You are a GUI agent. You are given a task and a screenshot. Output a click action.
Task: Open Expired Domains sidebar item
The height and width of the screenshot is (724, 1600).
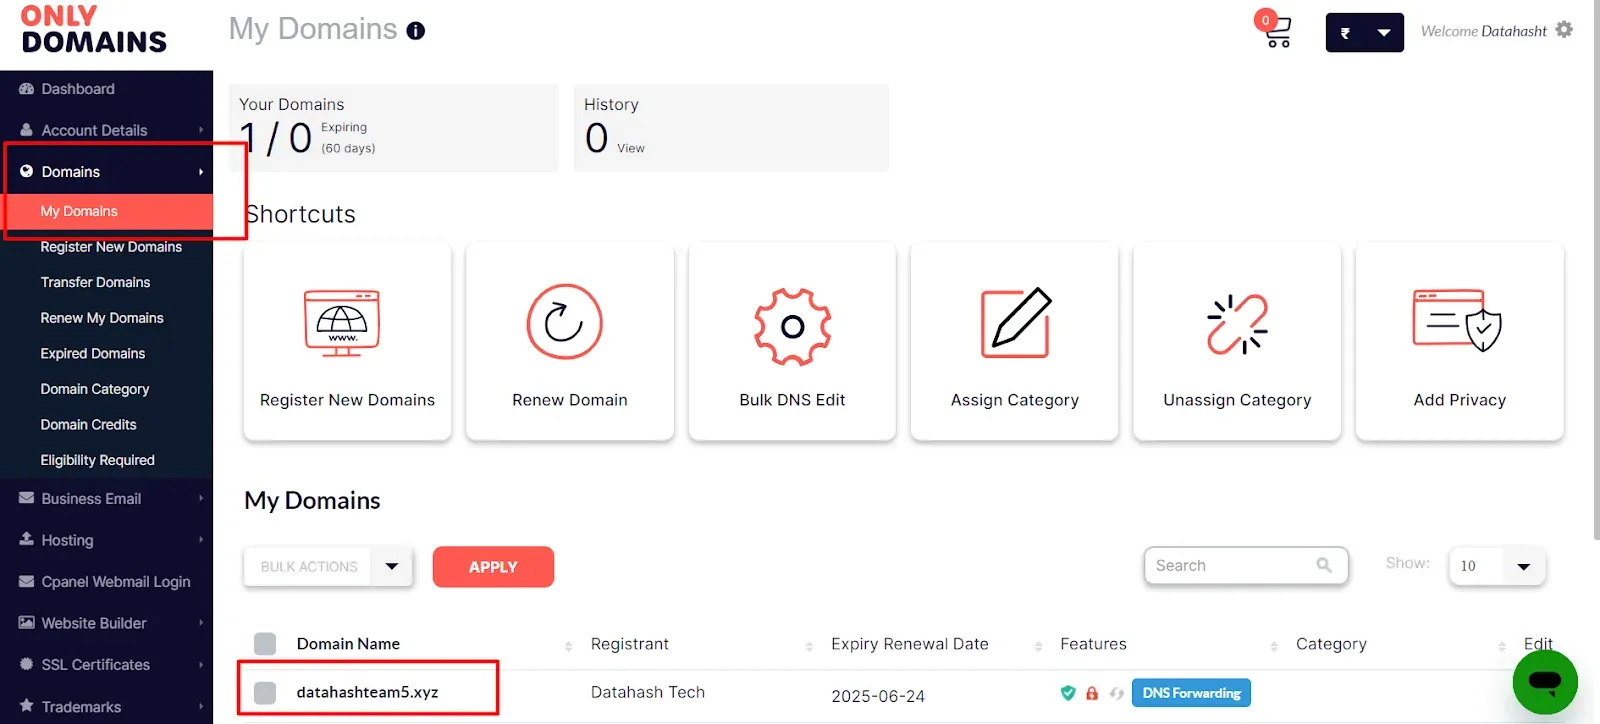click(x=93, y=353)
